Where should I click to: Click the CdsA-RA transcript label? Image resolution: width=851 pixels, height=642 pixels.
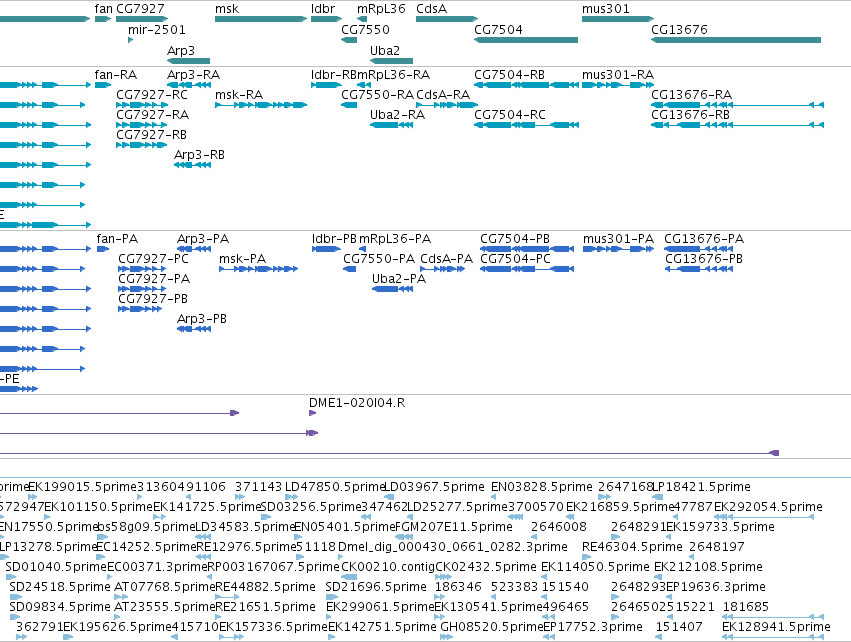(443, 94)
